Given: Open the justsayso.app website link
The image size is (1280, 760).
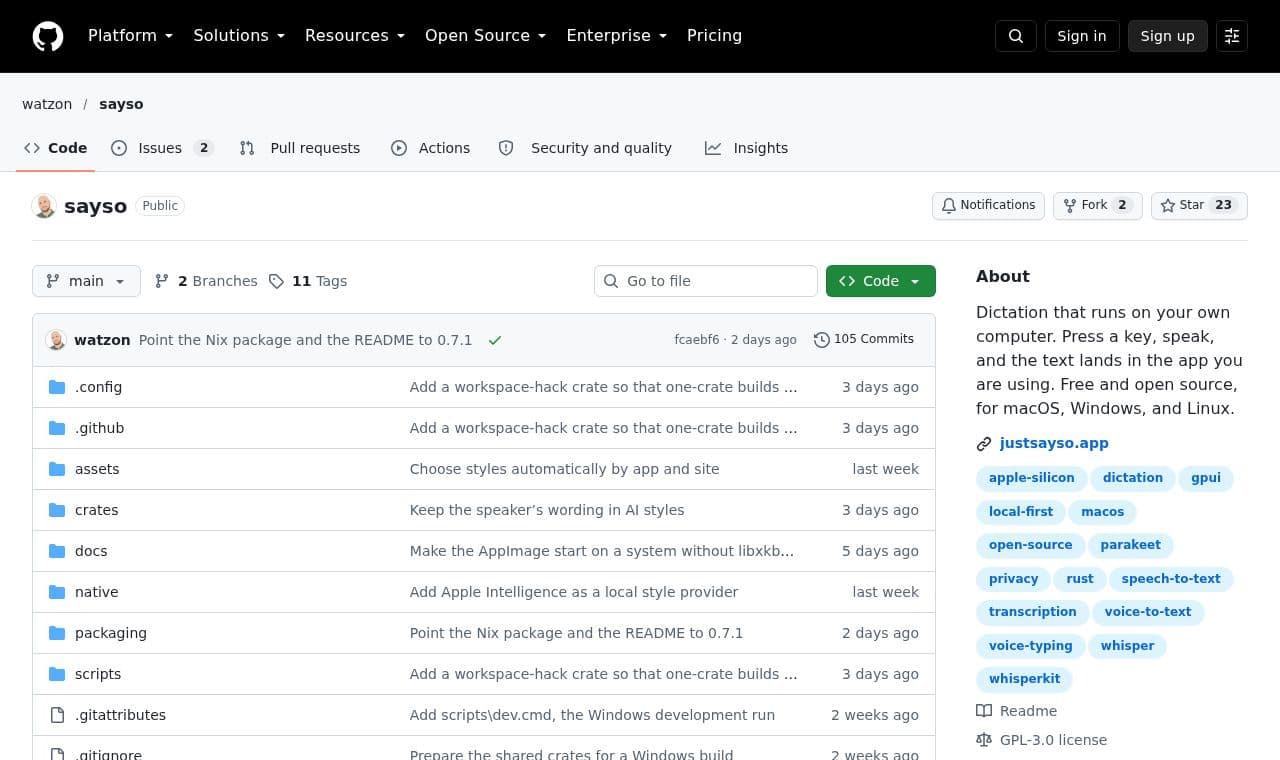Looking at the screenshot, I should pos(1054,443).
